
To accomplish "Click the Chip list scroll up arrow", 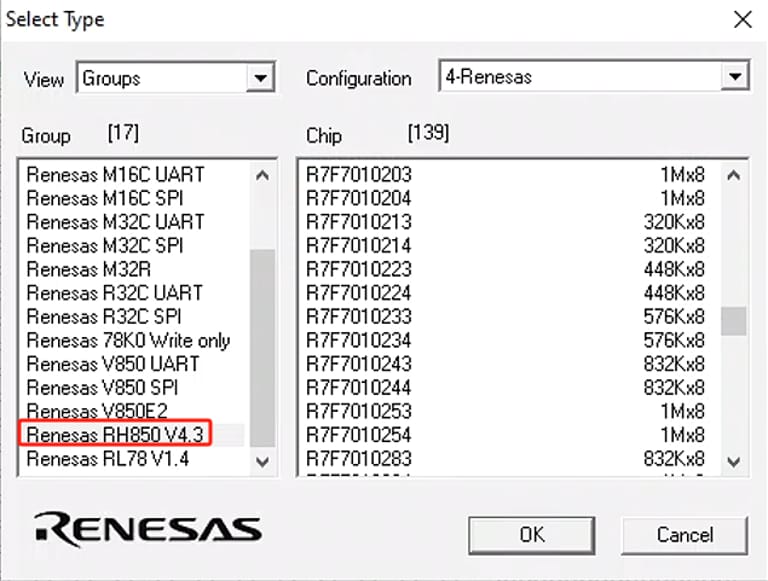I will [734, 175].
